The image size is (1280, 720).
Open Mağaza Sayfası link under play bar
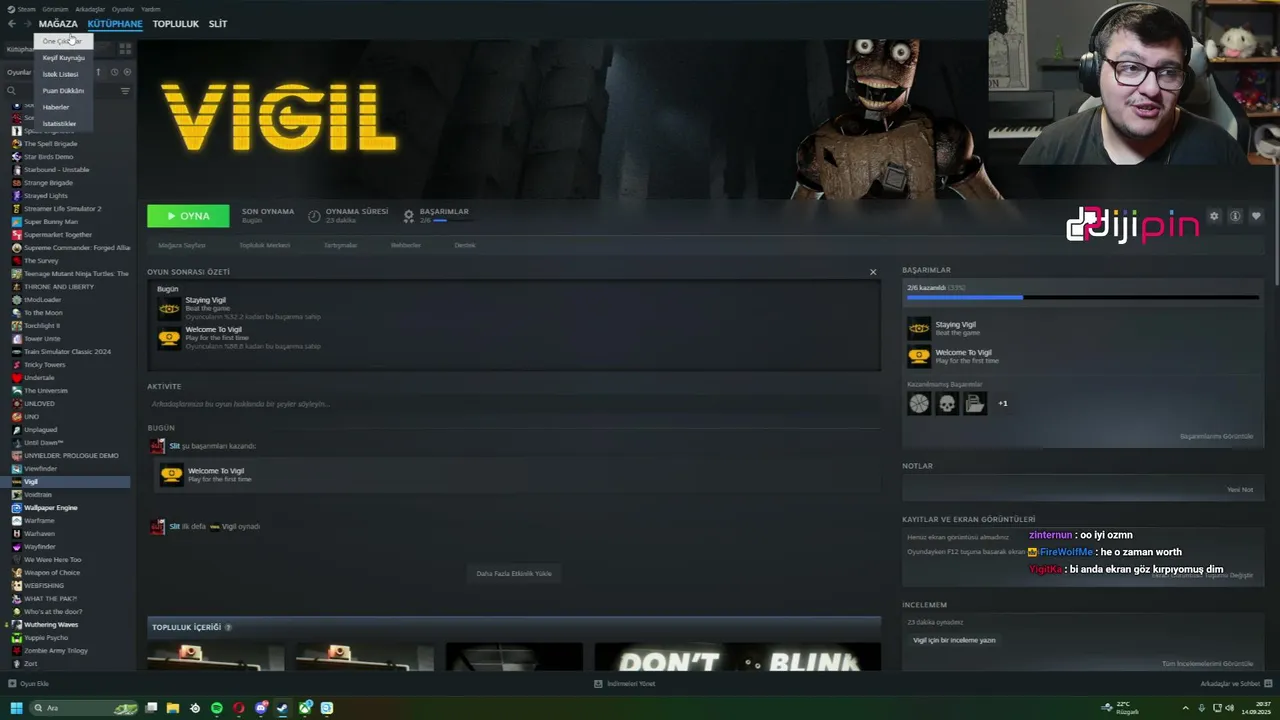click(182, 245)
